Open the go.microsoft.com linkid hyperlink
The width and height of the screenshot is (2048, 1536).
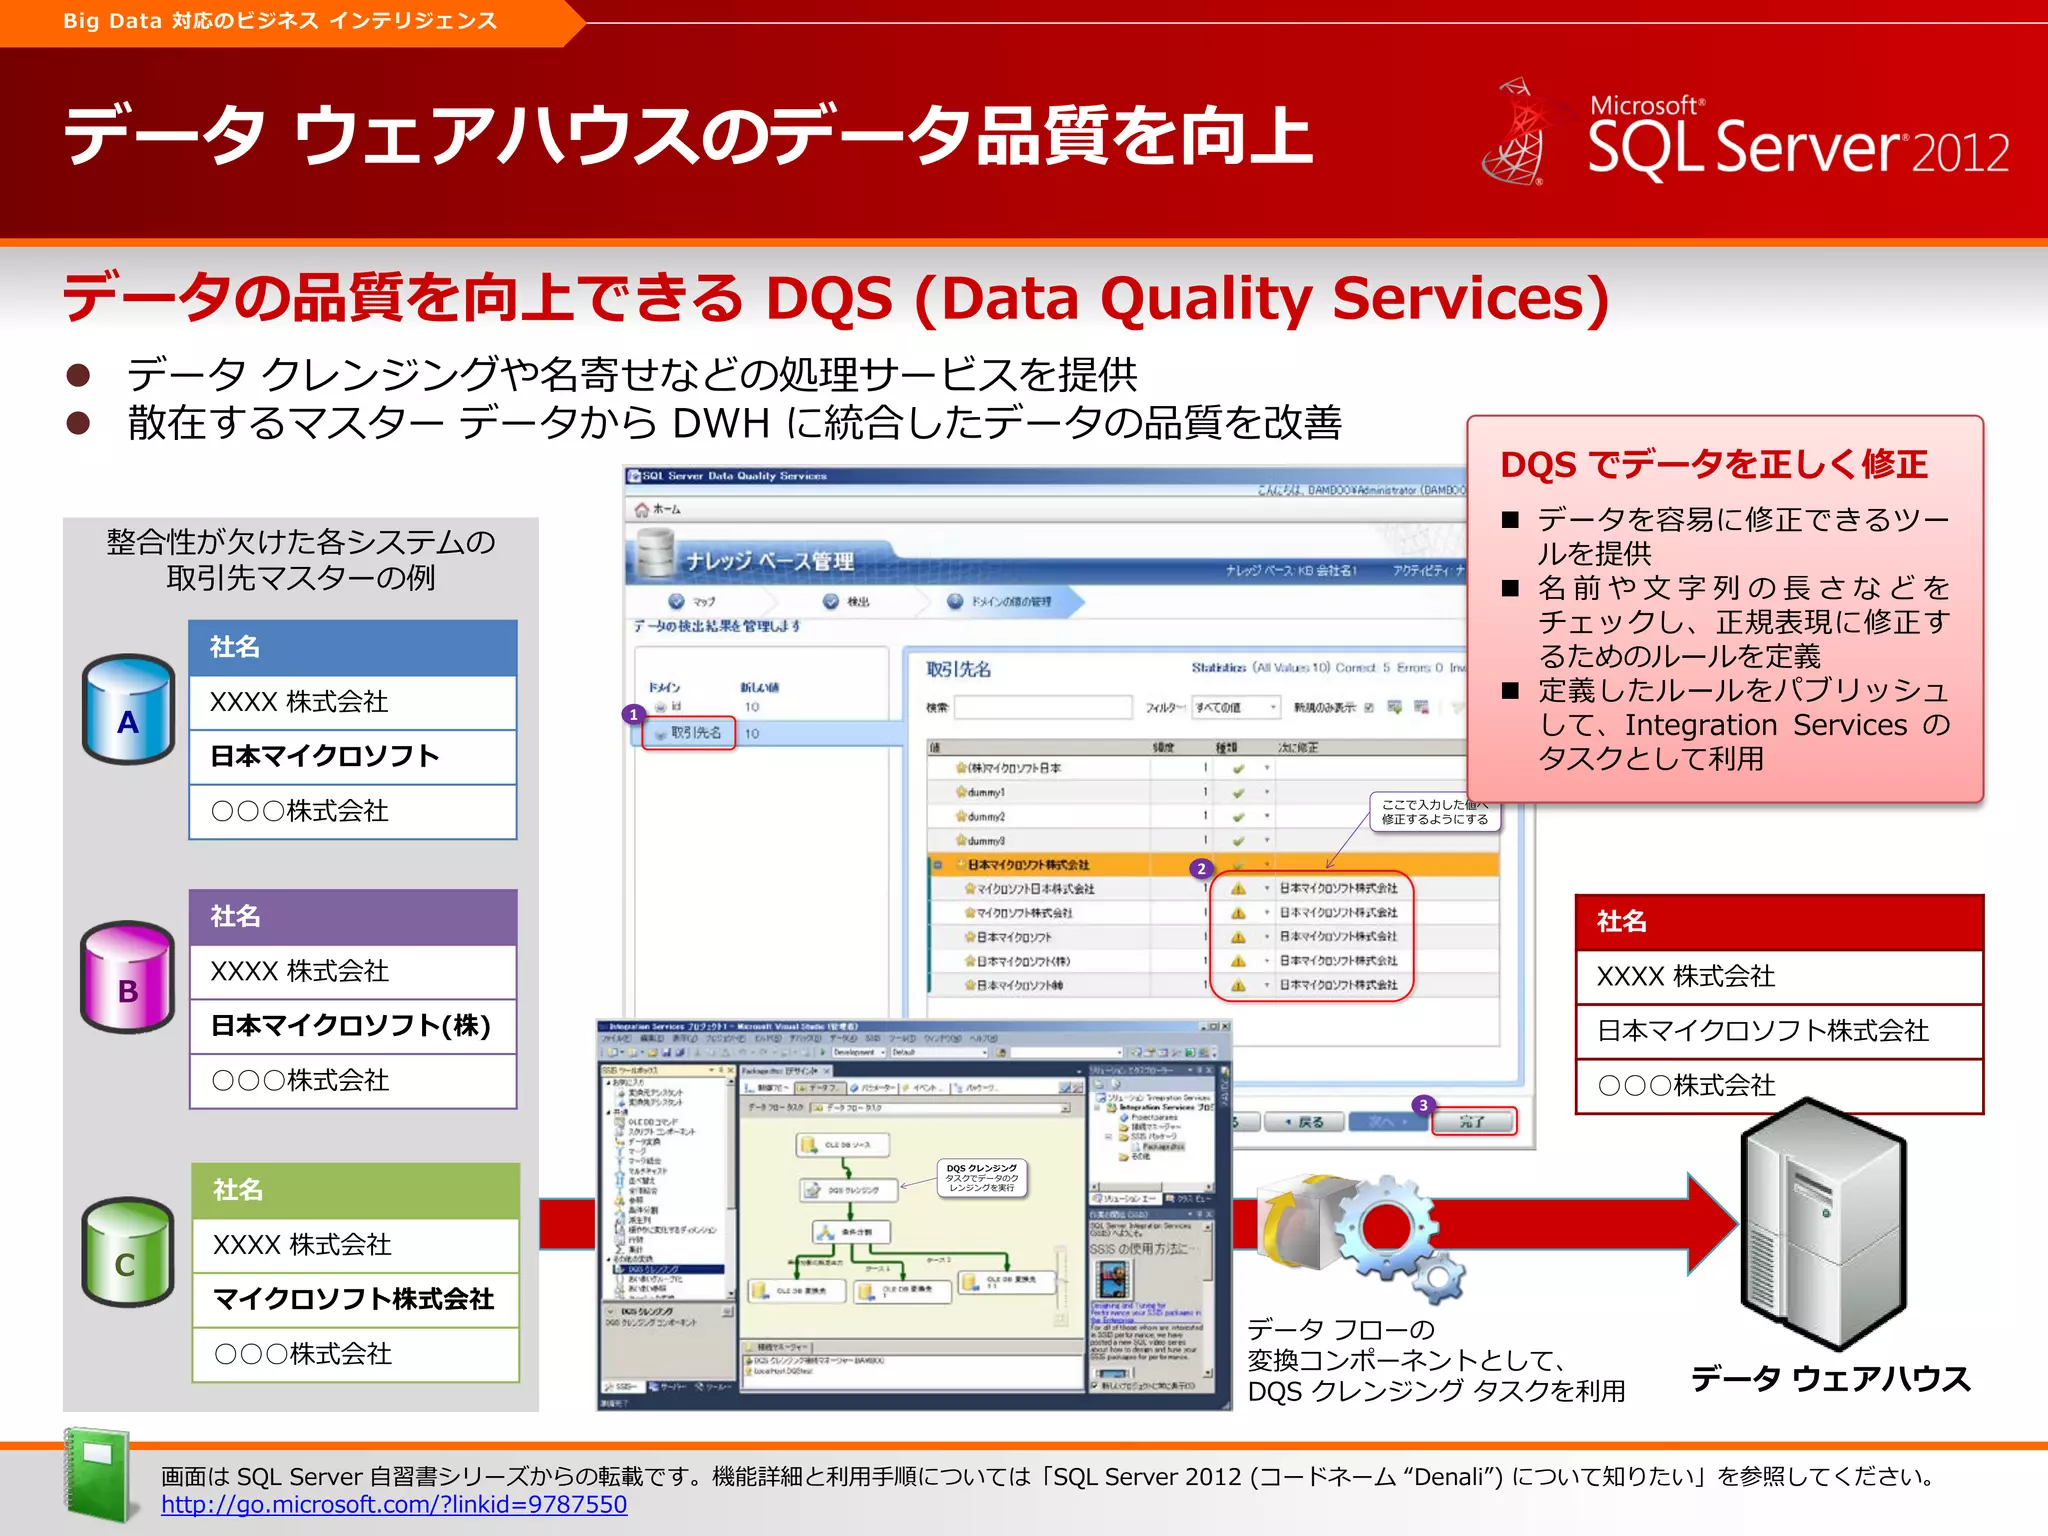point(394,1505)
